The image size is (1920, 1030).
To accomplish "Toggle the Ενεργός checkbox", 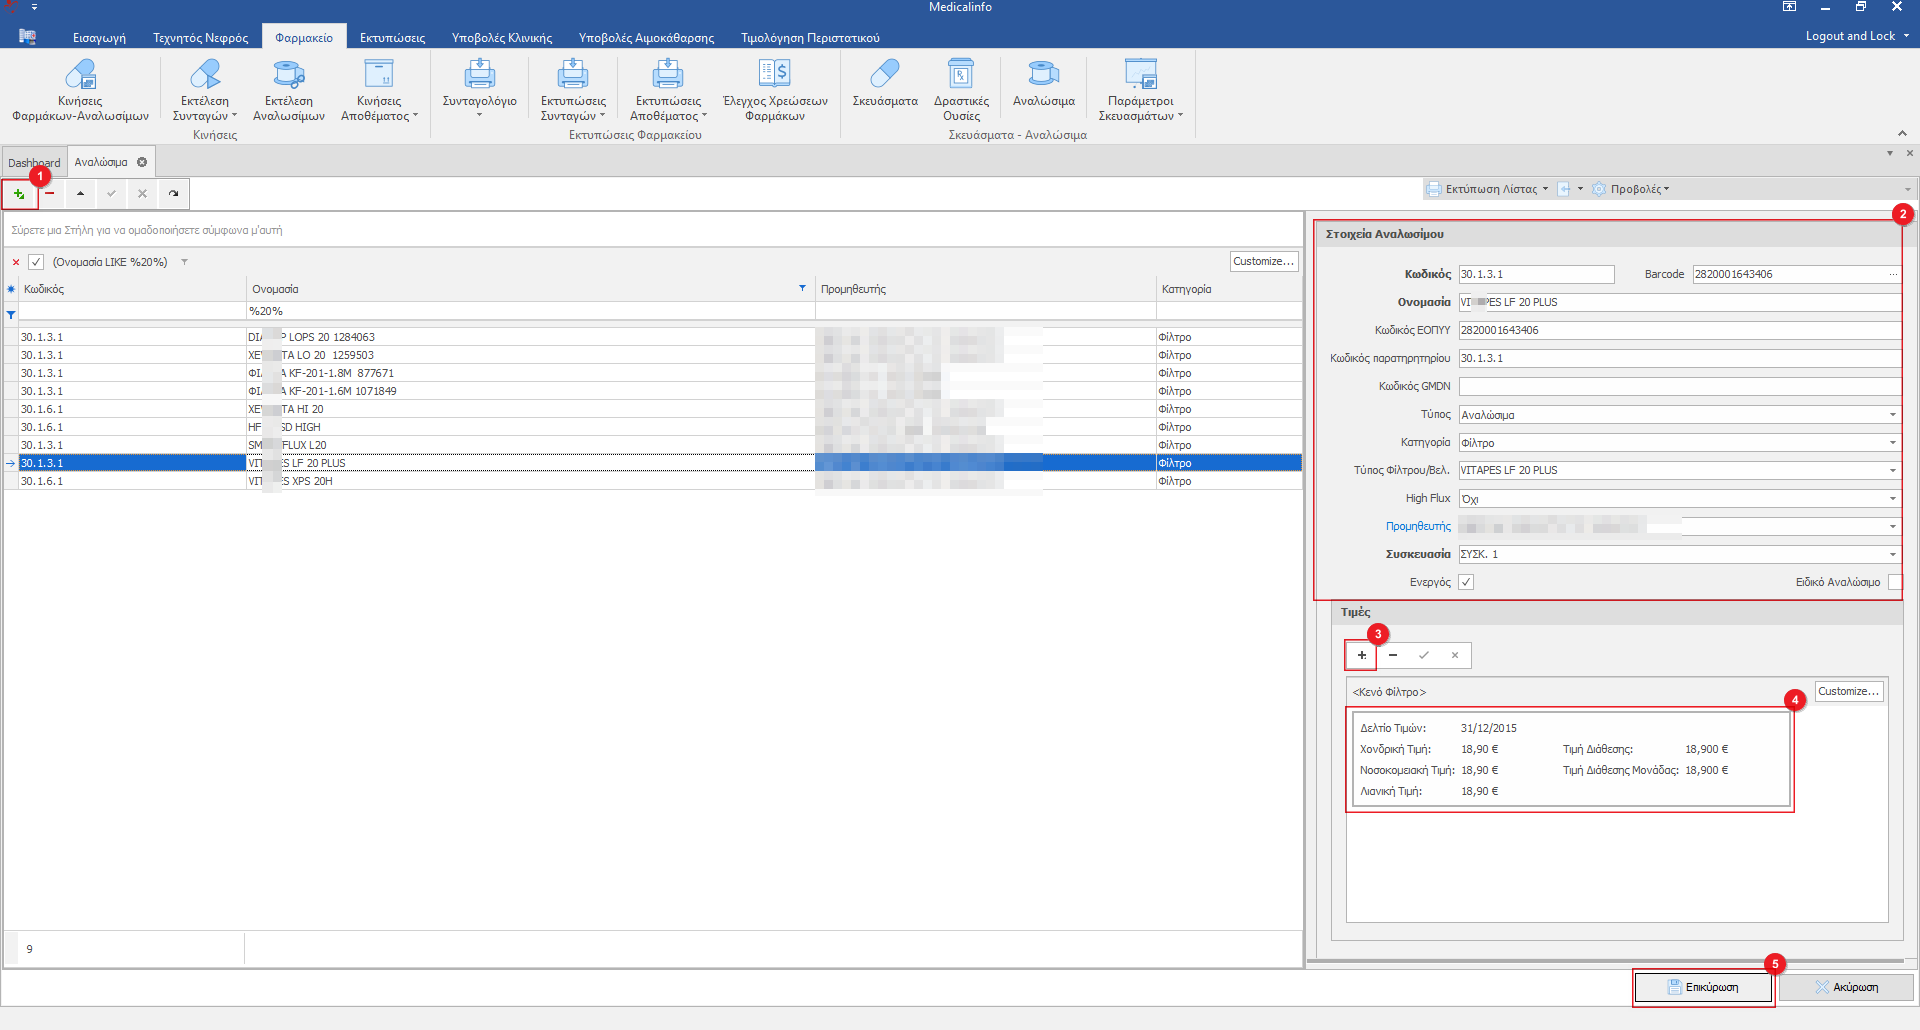I will click(1466, 582).
